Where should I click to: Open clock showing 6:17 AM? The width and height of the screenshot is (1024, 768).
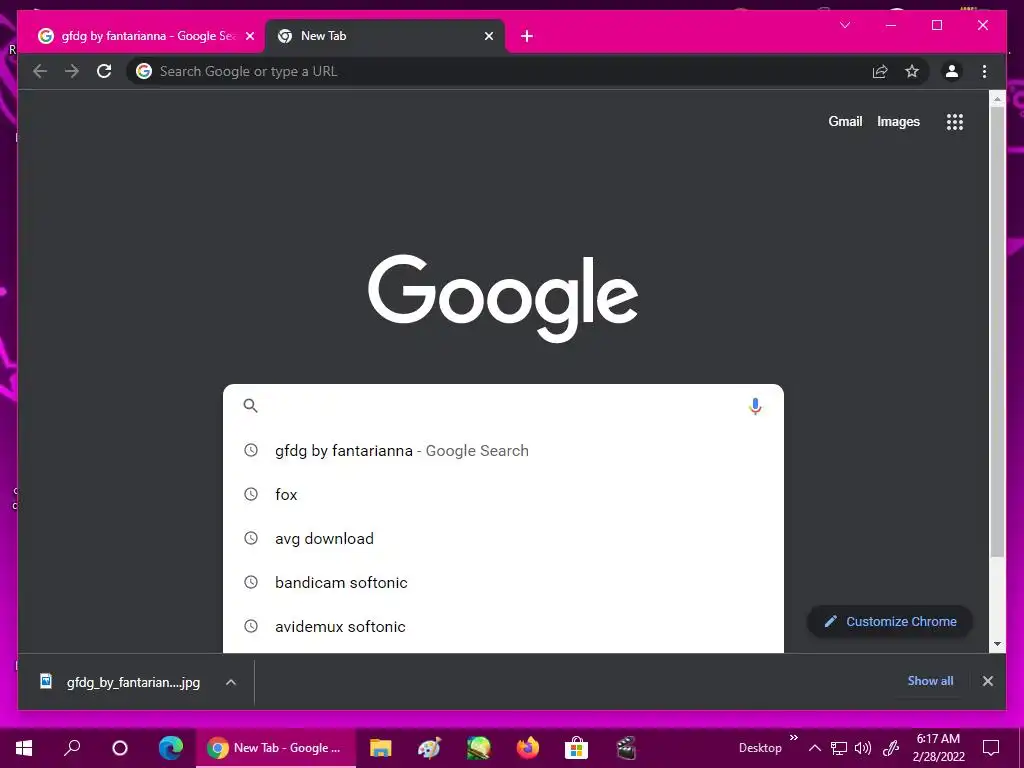[x=938, y=748]
